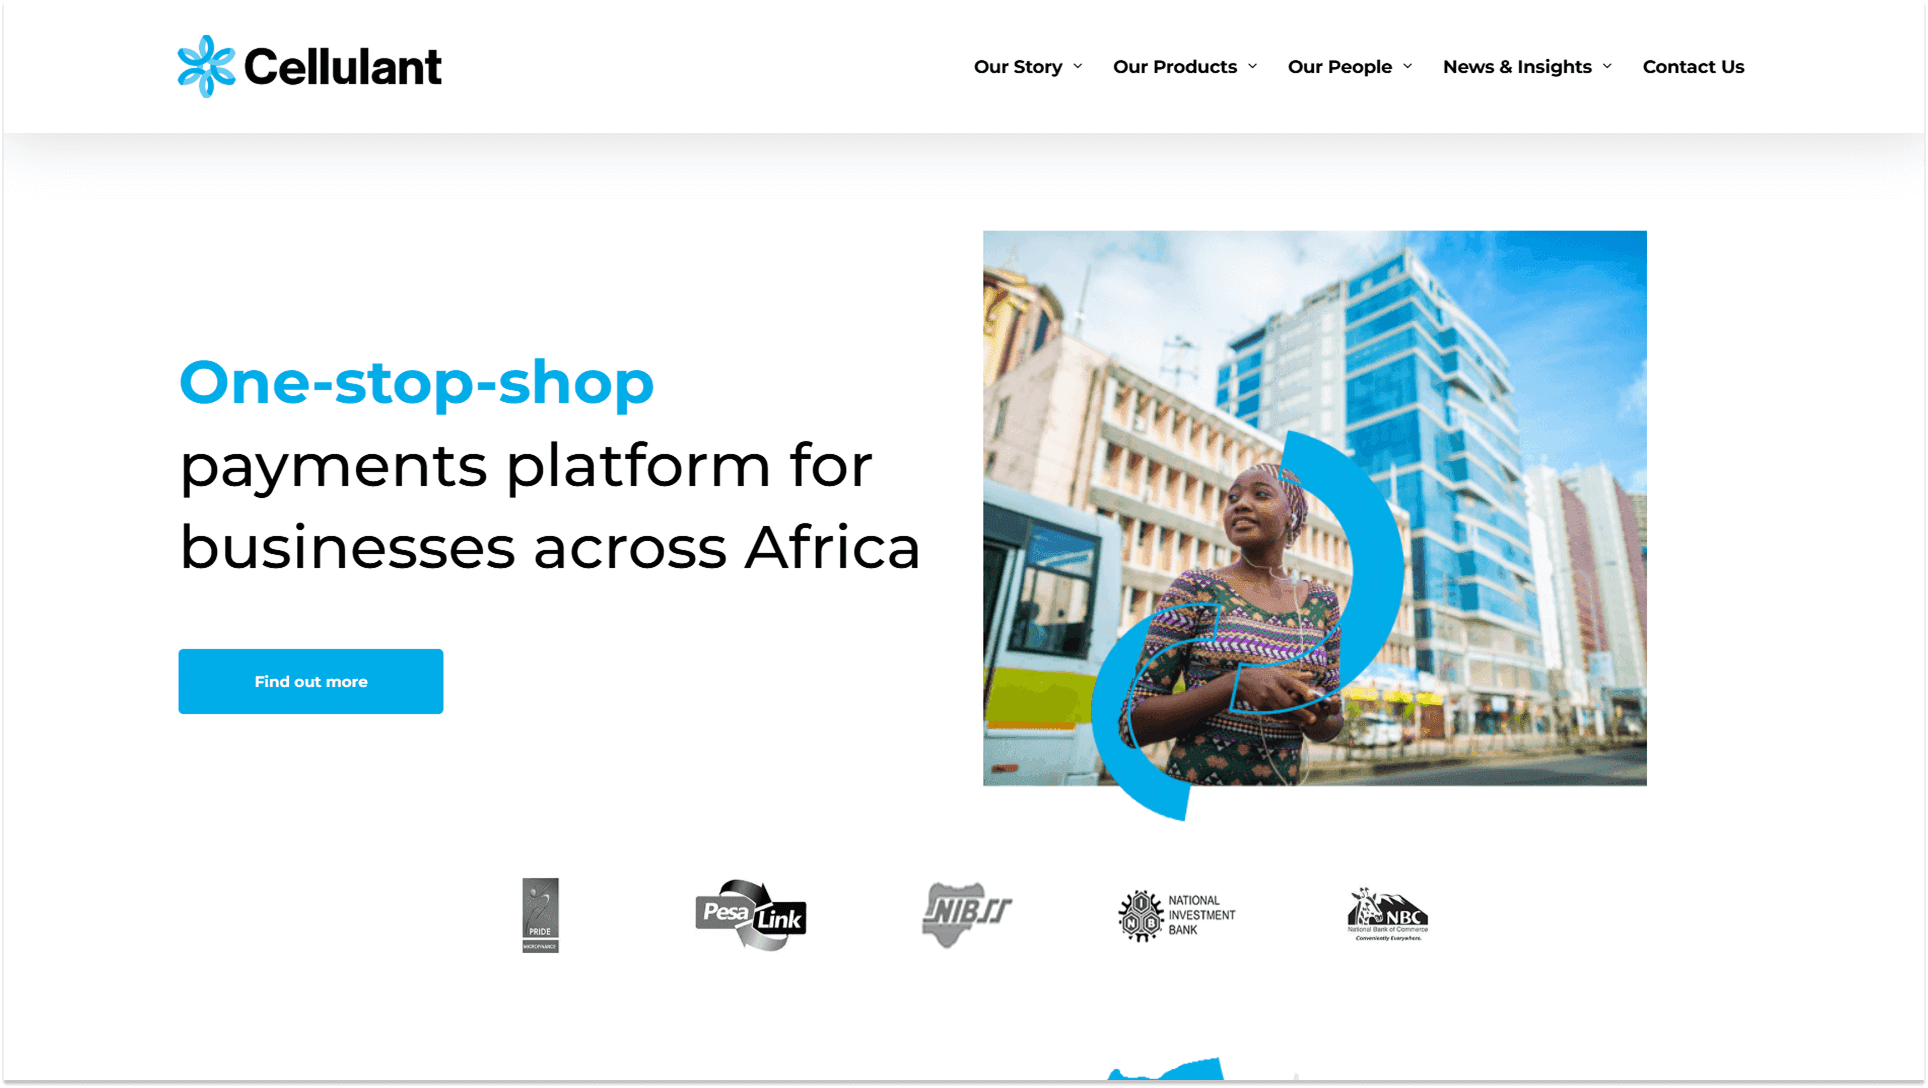This screenshot has height=1088, width=1928.
Task: Click the Price Waterhouse partner icon
Action: tap(540, 913)
